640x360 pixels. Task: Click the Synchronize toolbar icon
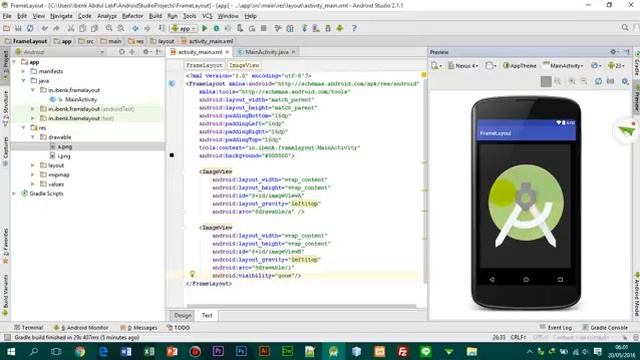click(30, 28)
